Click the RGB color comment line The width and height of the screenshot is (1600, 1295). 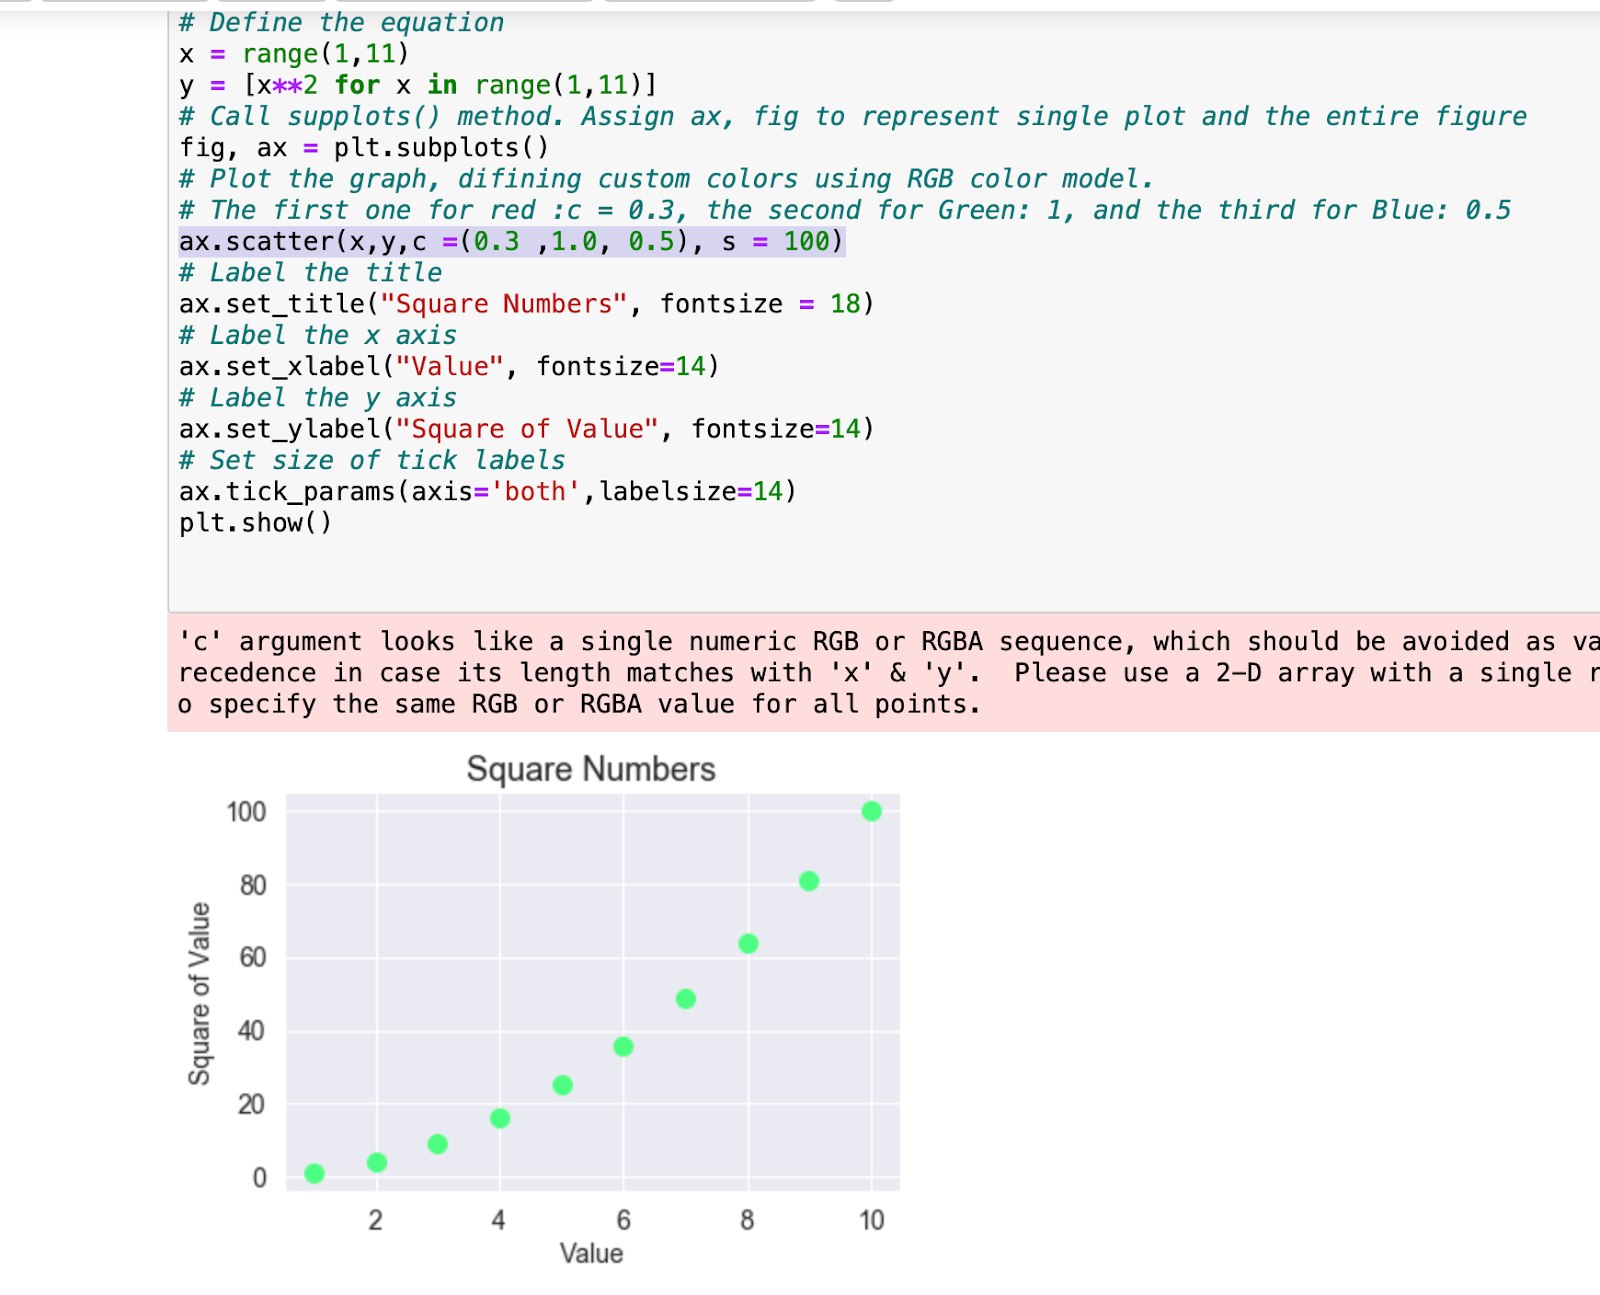tap(665, 178)
